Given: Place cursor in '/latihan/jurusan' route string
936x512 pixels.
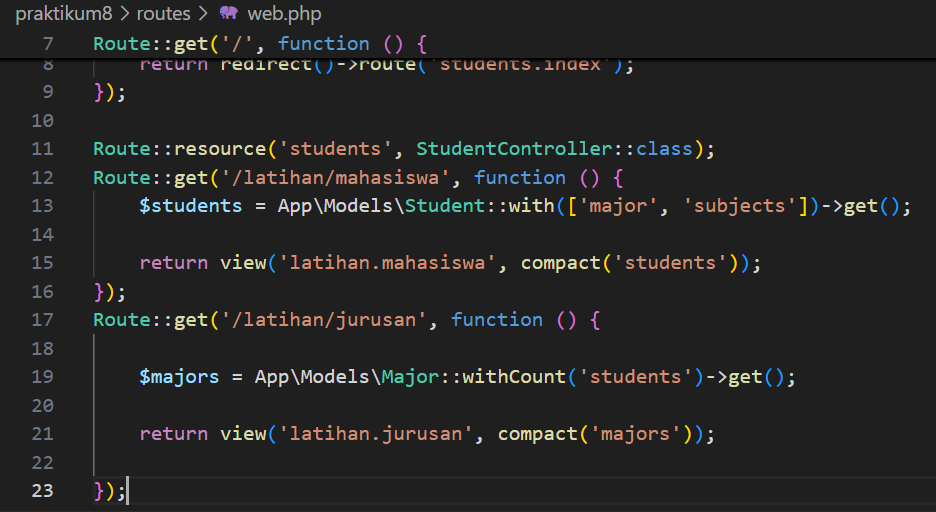Looking at the screenshot, I should 324,320.
